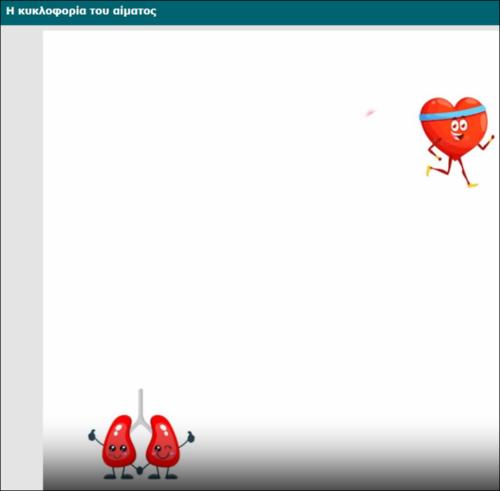Click the smiling lungs character pair
The image size is (500, 491).
pos(141,434)
